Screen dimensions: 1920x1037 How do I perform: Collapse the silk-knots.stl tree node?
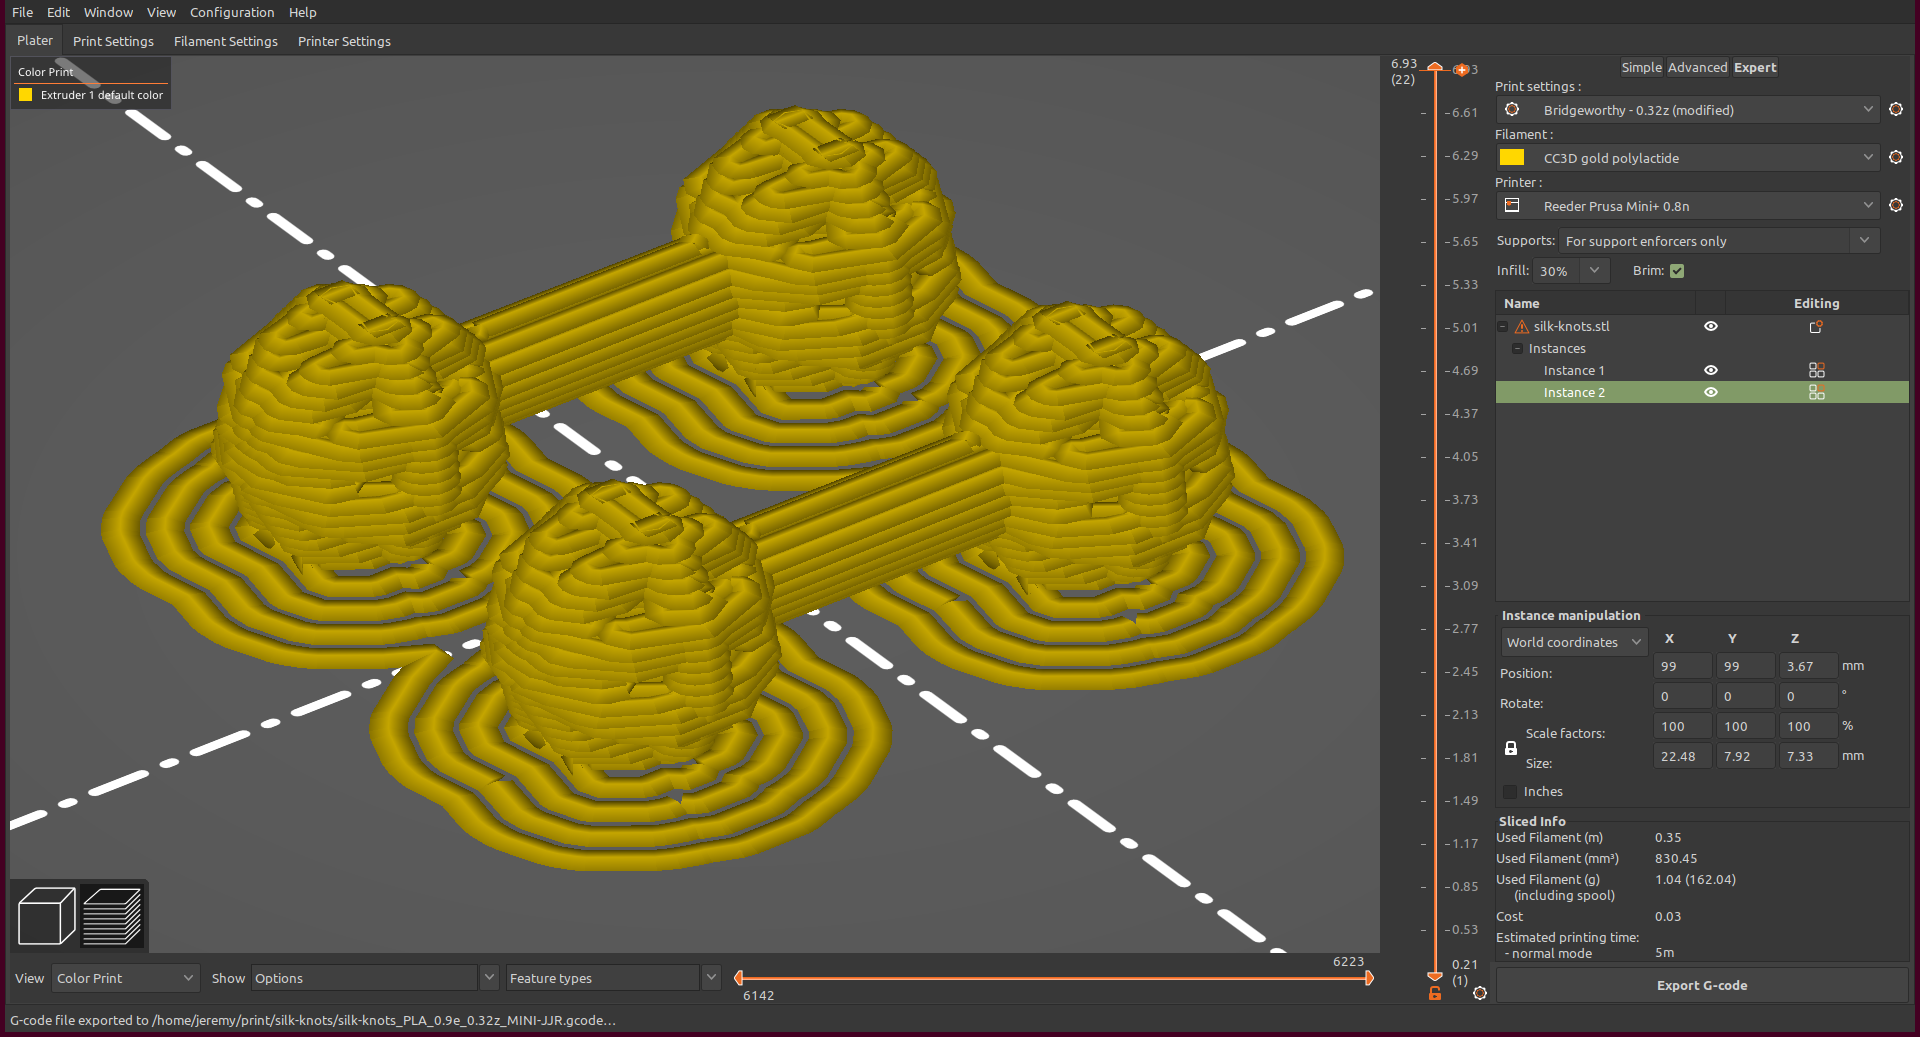[x=1503, y=327]
